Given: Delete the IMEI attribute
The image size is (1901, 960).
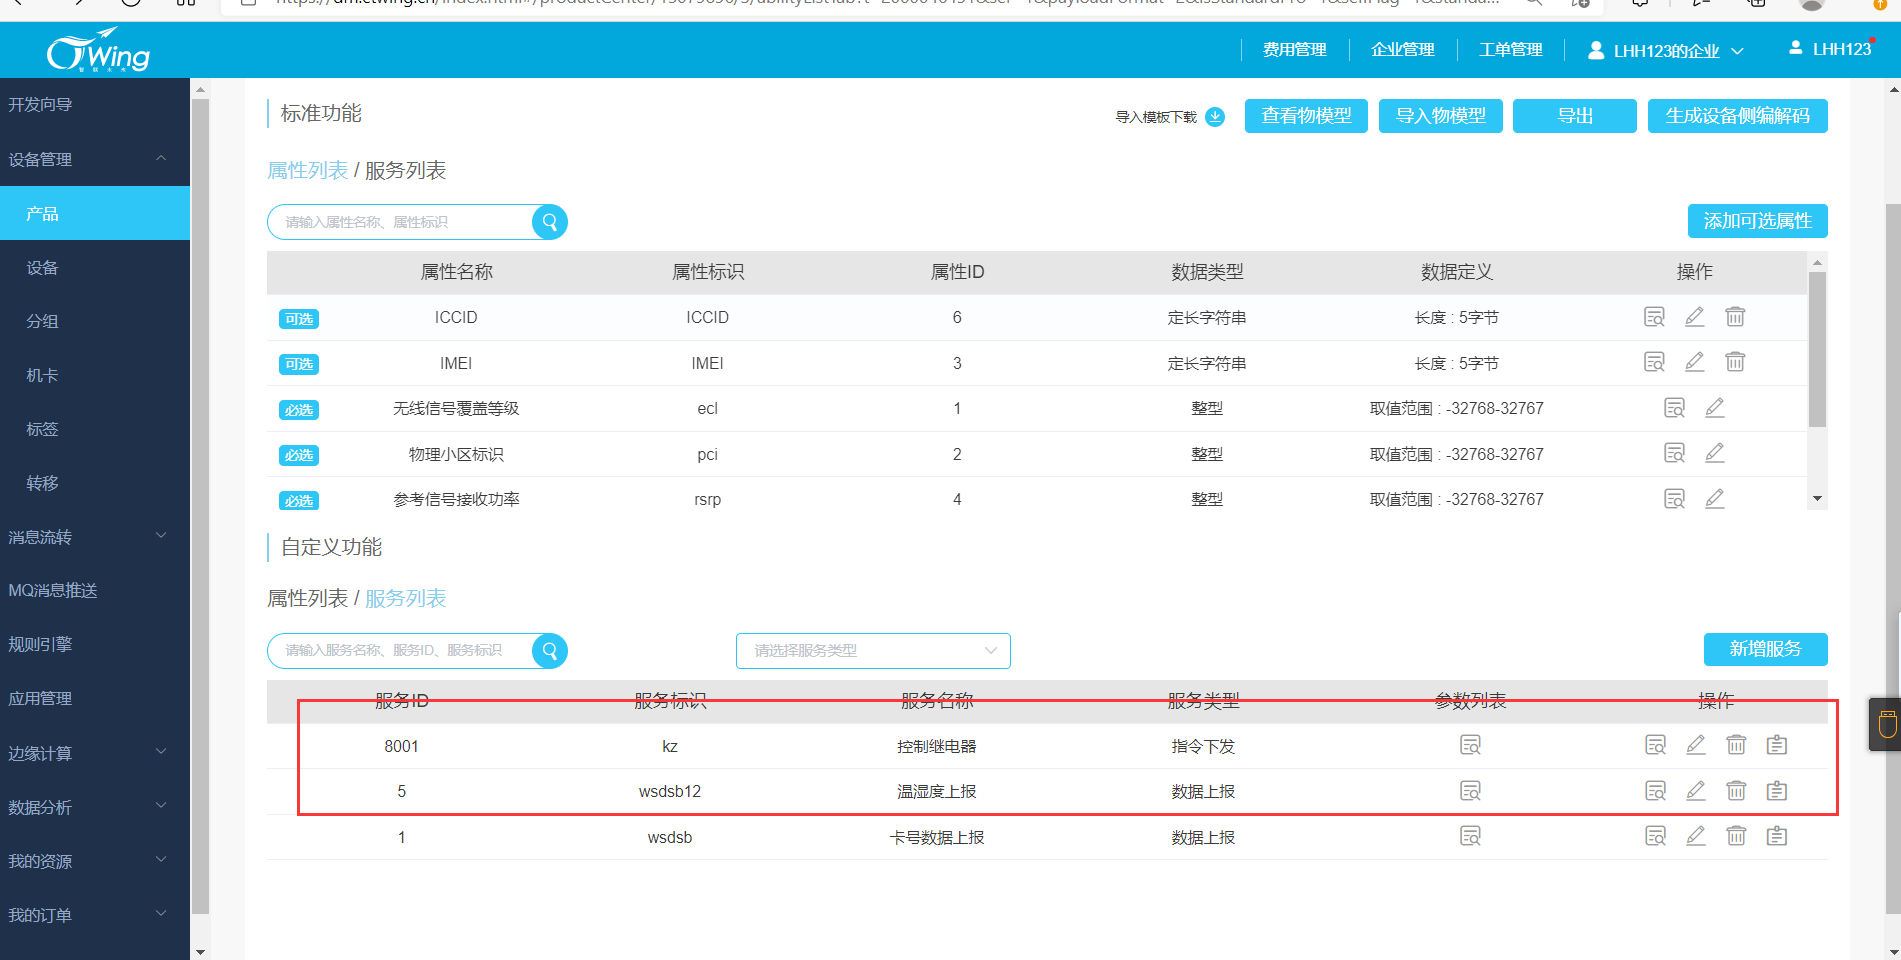Looking at the screenshot, I should (x=1735, y=362).
